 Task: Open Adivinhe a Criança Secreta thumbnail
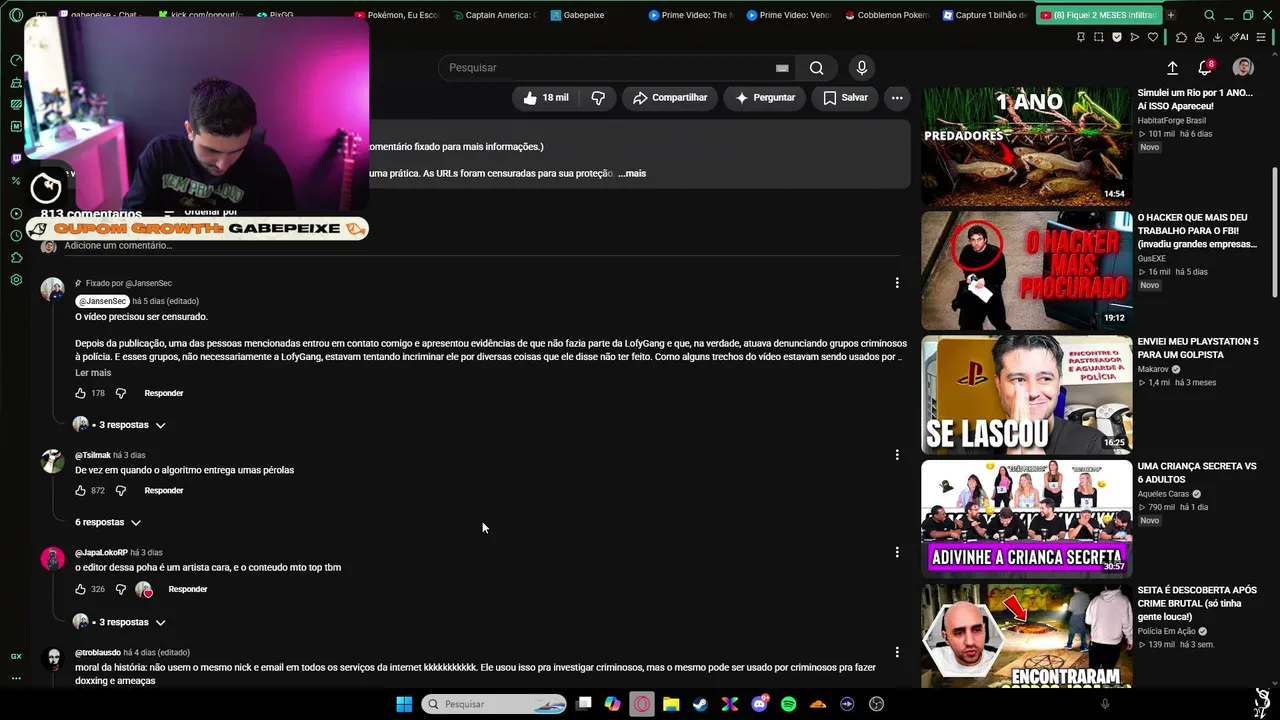[x=1027, y=519]
